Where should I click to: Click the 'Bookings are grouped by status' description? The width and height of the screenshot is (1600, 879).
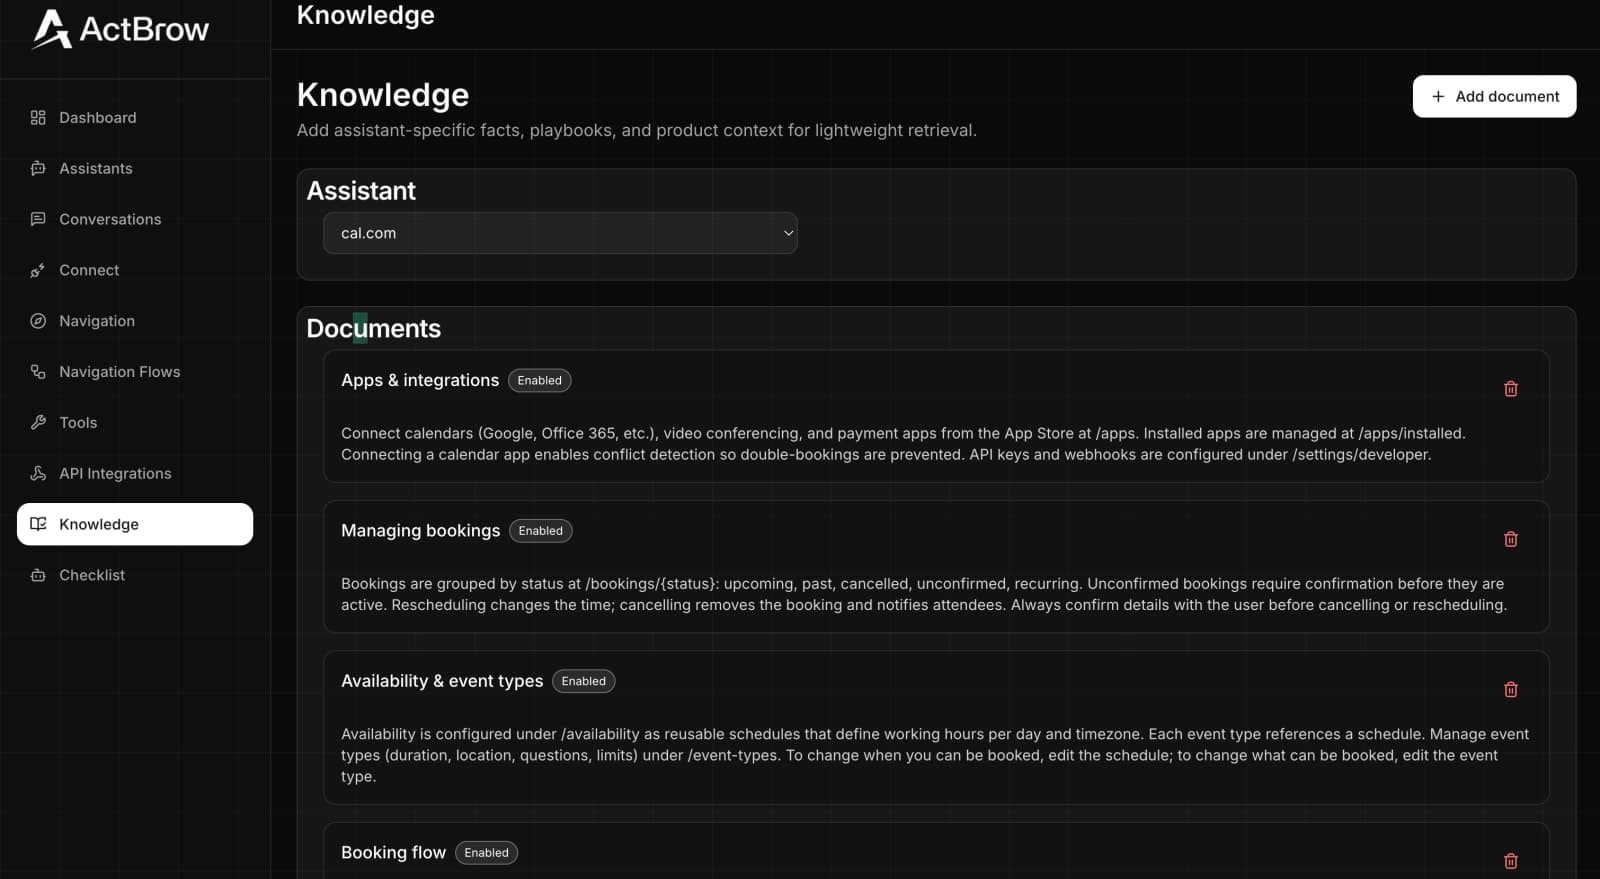click(923, 594)
